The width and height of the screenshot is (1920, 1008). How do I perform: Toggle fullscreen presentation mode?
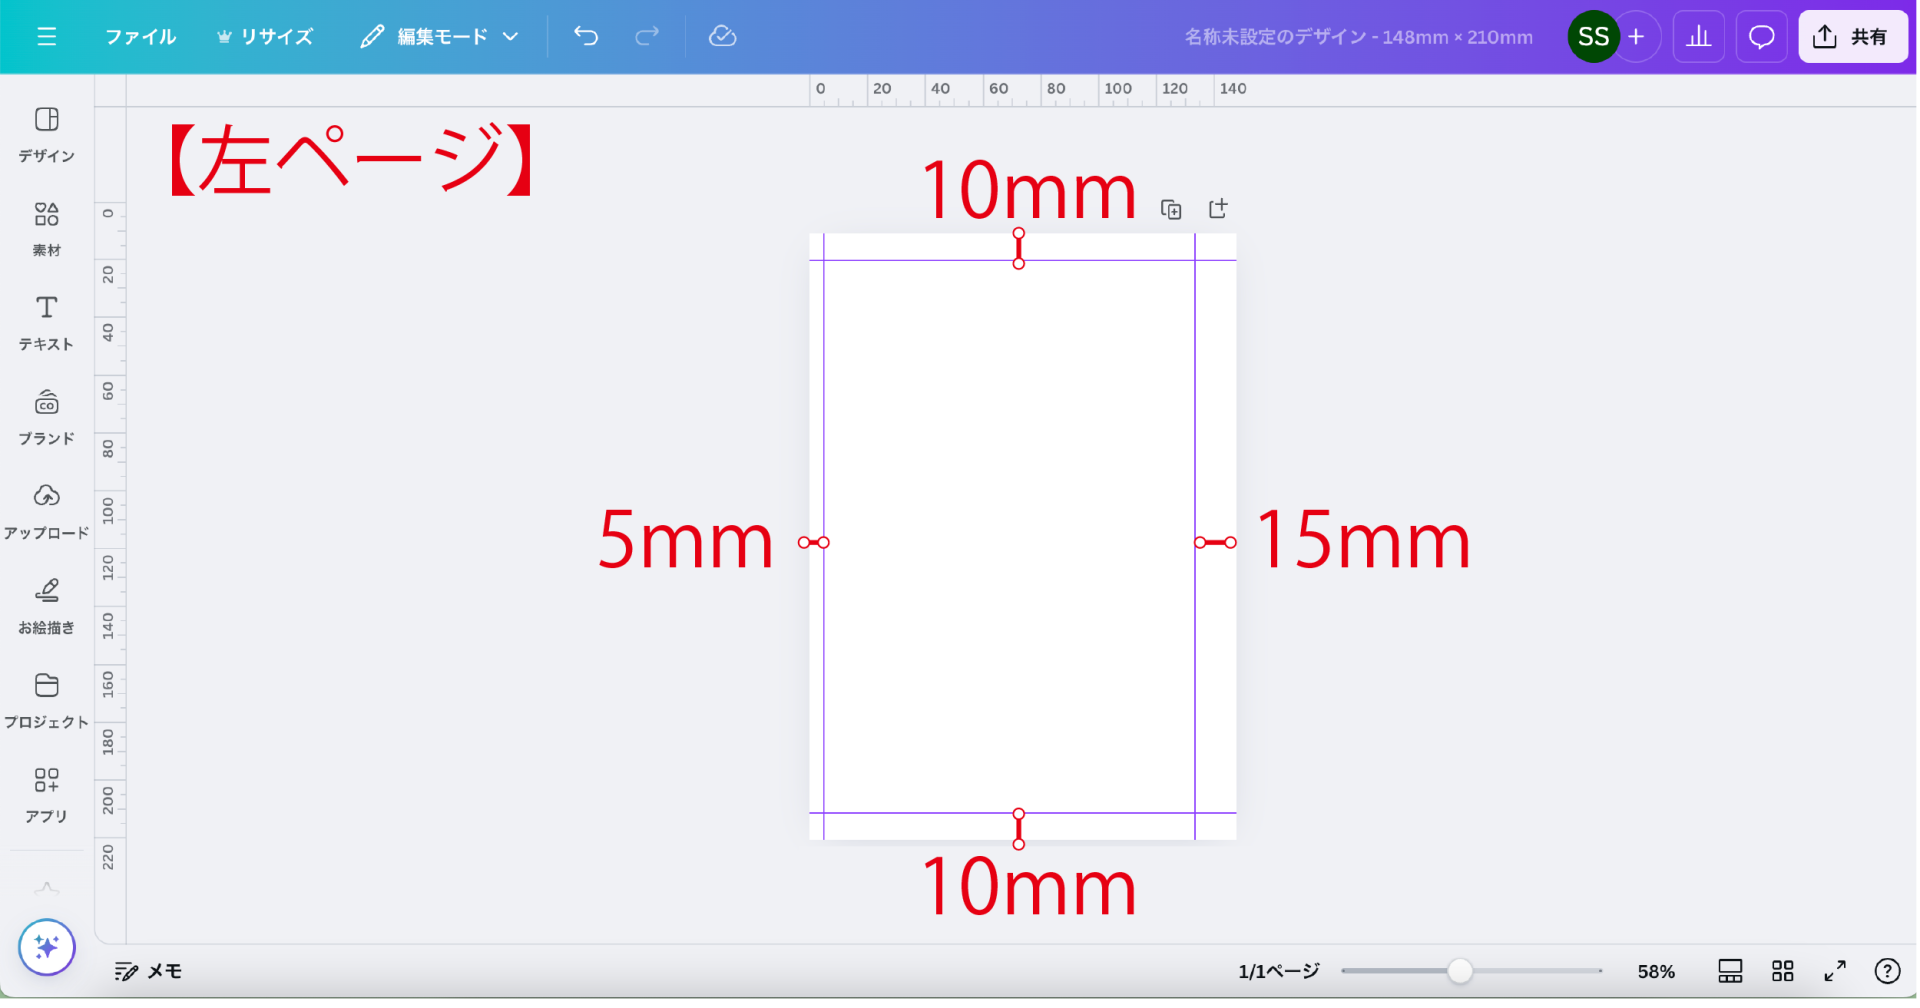pos(1835,971)
